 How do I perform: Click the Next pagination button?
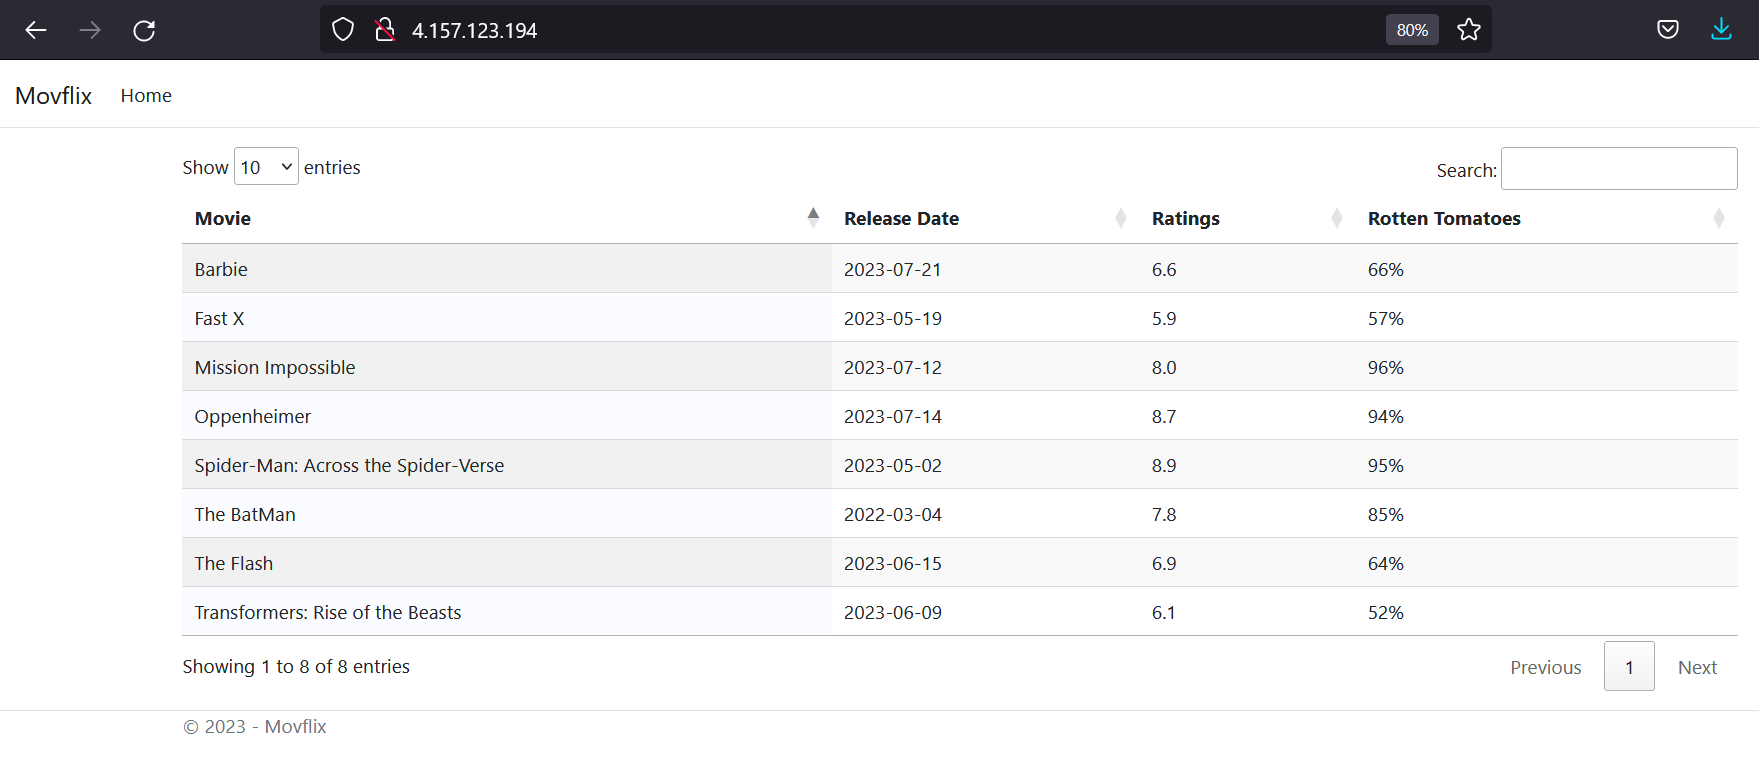[x=1696, y=667]
